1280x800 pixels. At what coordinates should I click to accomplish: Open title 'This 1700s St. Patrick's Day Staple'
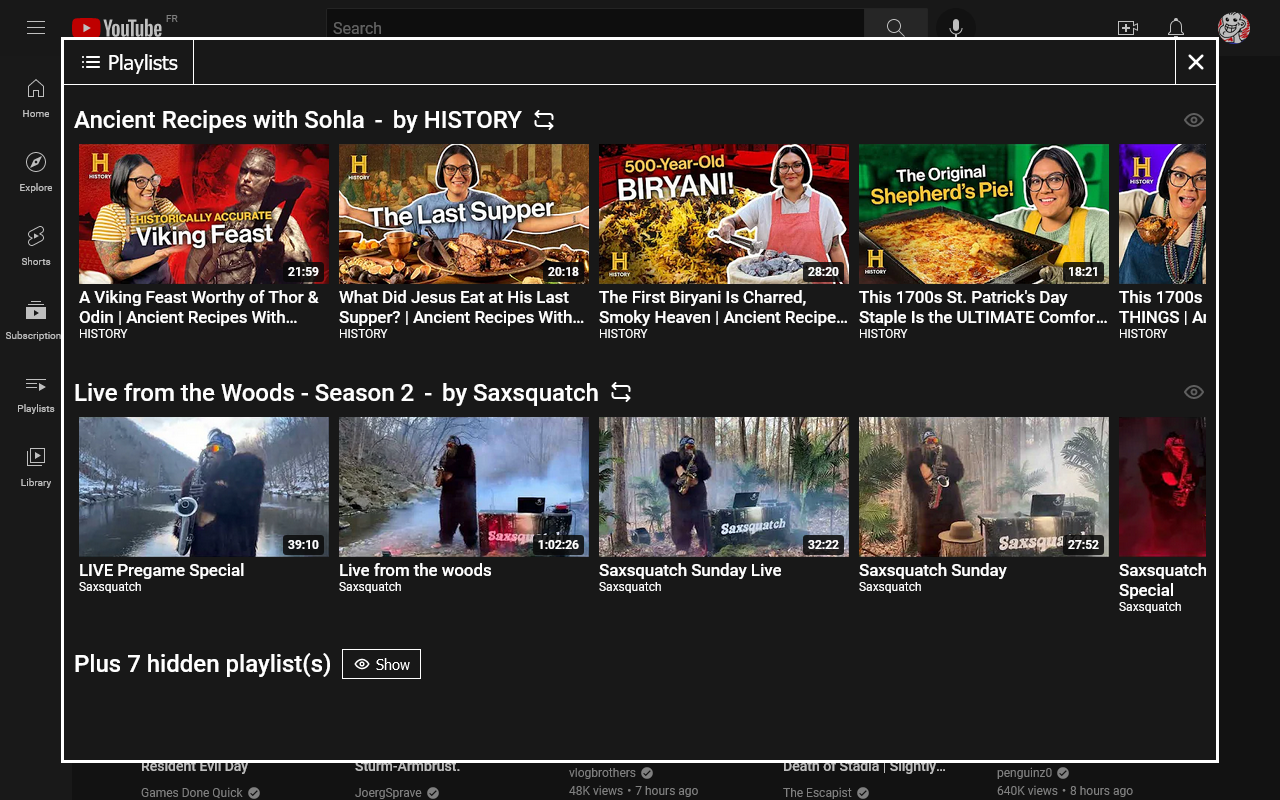[x=984, y=307]
